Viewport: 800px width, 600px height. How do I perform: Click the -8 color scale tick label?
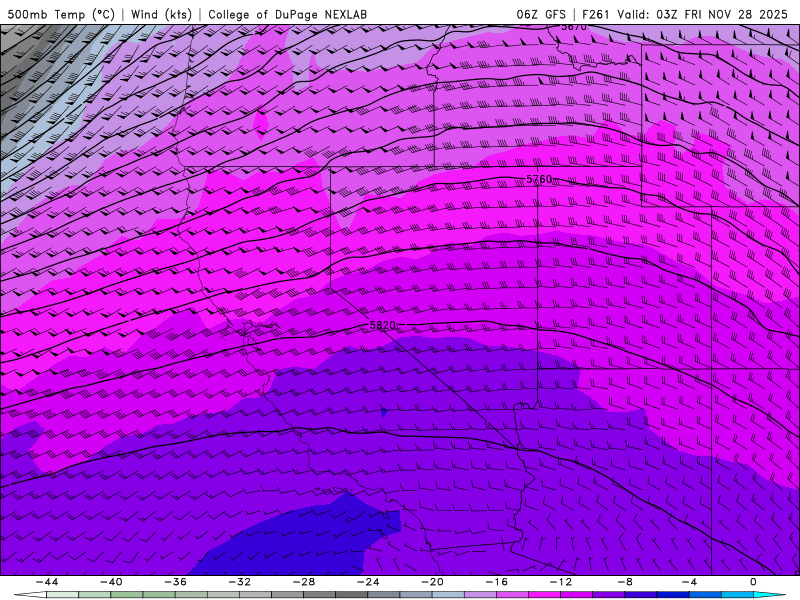pyautogui.click(x=626, y=582)
